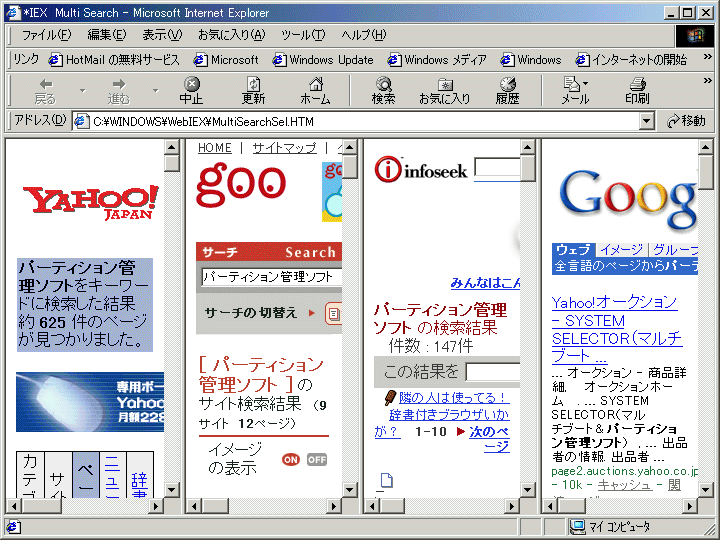The width and height of the screenshot is (720, 540).
Task: Show the 履歴 history panel
Action: click(x=507, y=91)
